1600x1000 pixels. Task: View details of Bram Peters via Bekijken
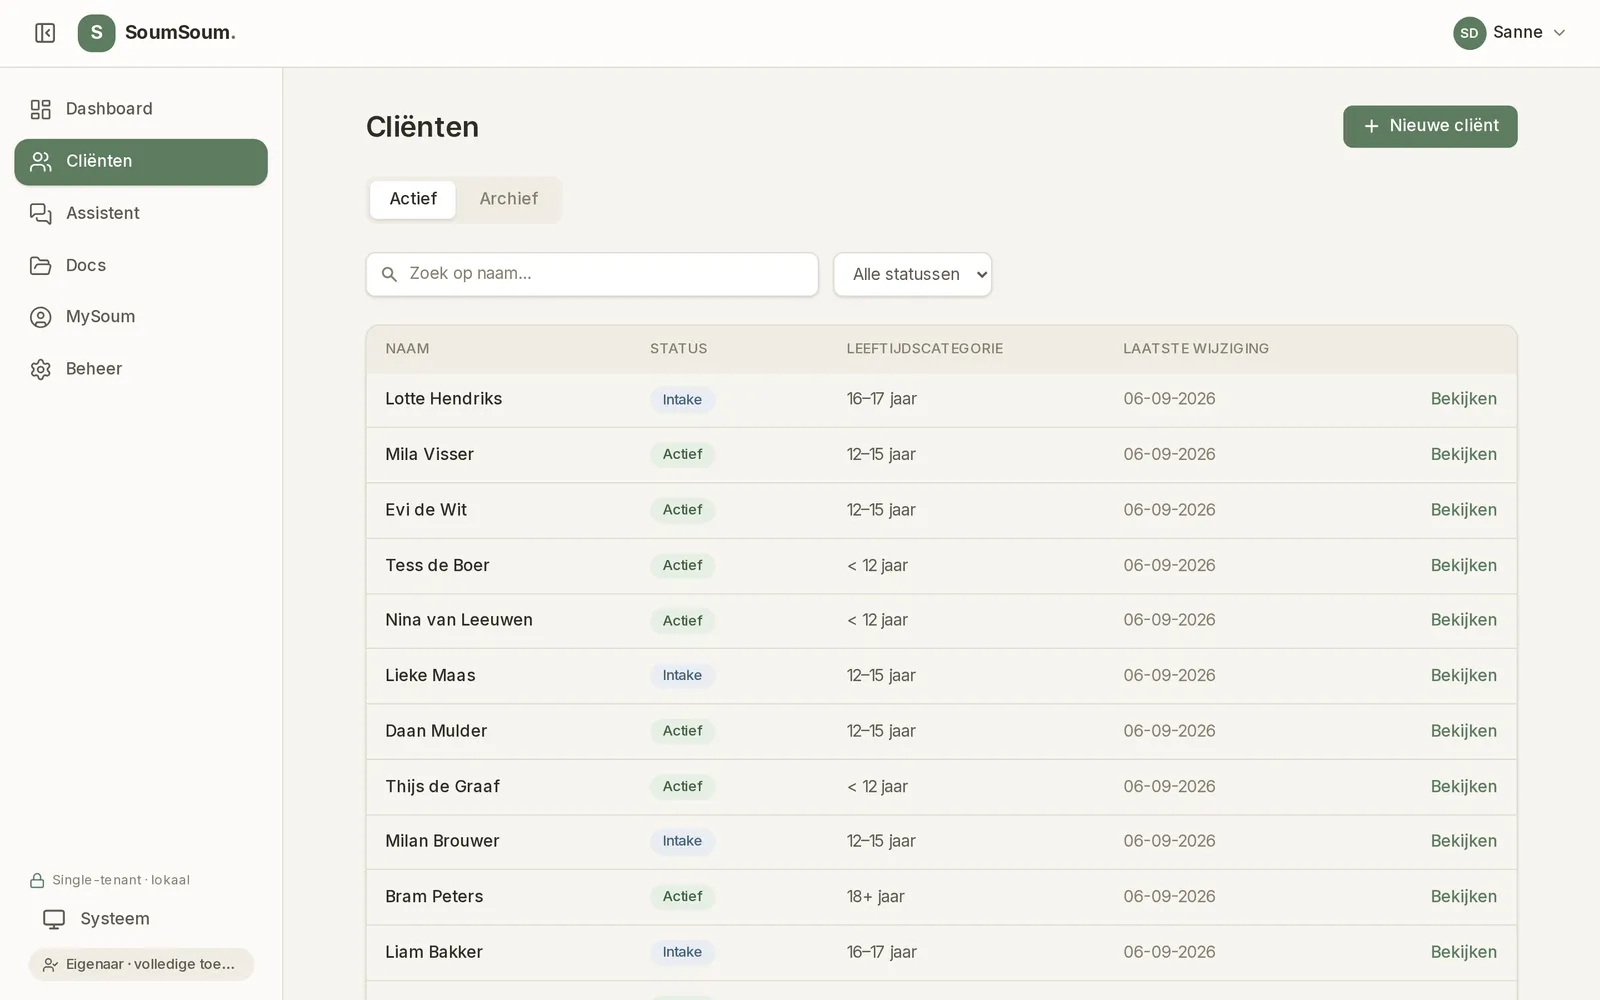tap(1463, 897)
